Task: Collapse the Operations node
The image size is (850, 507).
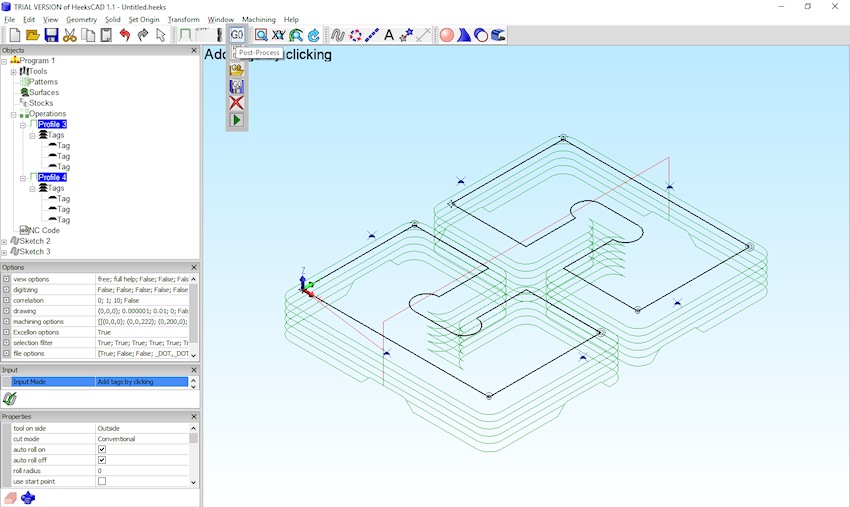Action: click(14, 114)
